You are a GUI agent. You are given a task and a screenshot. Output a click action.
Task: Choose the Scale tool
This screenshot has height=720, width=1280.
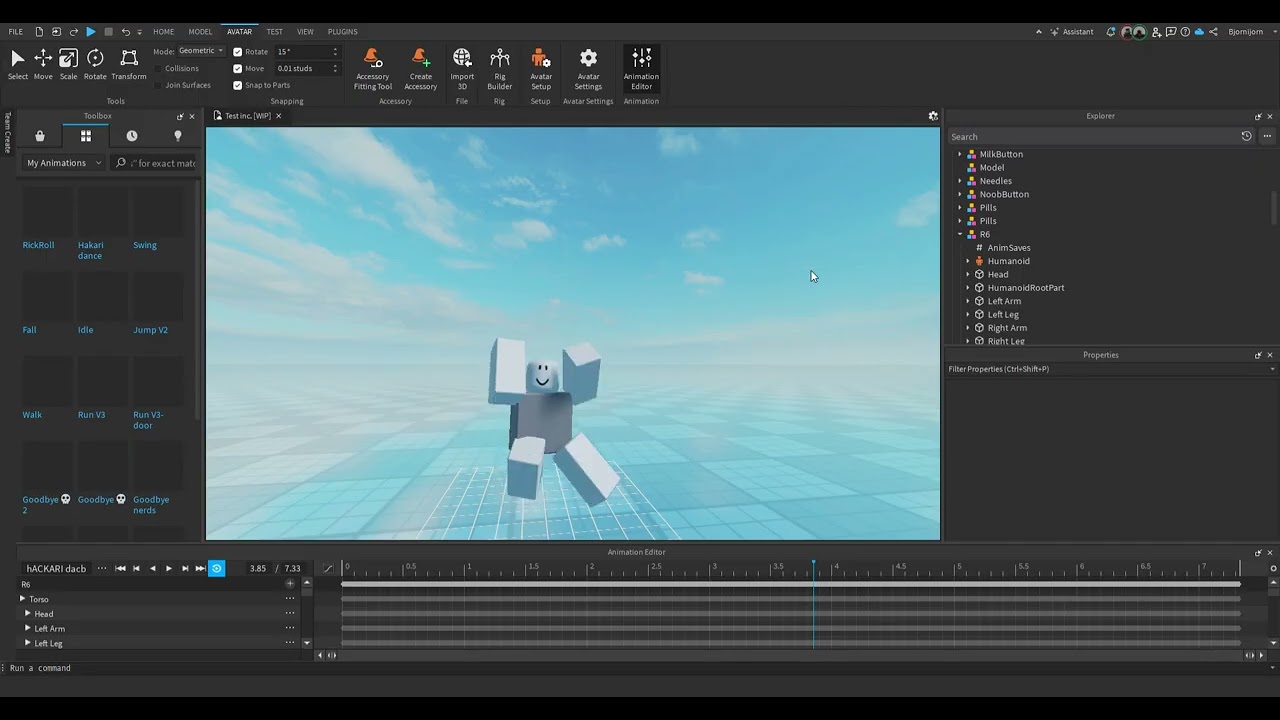tap(68, 64)
